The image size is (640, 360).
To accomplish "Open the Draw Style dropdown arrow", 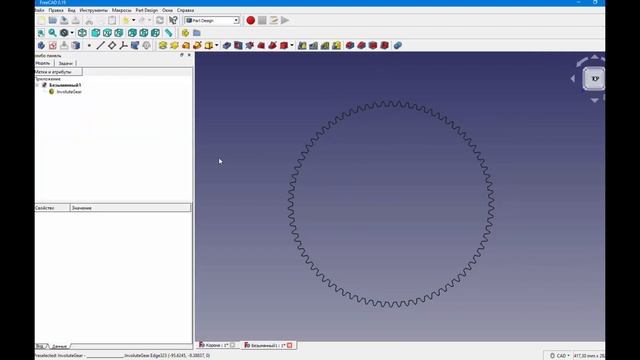I will point(72,33).
